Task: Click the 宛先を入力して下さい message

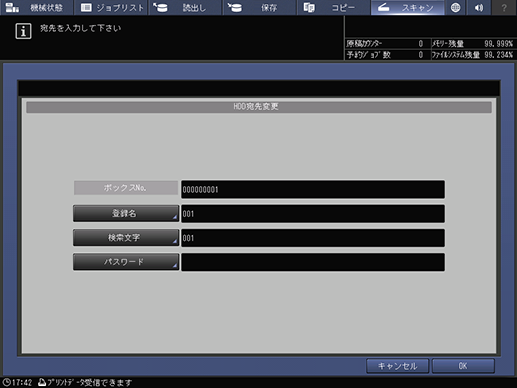Action: (81, 28)
